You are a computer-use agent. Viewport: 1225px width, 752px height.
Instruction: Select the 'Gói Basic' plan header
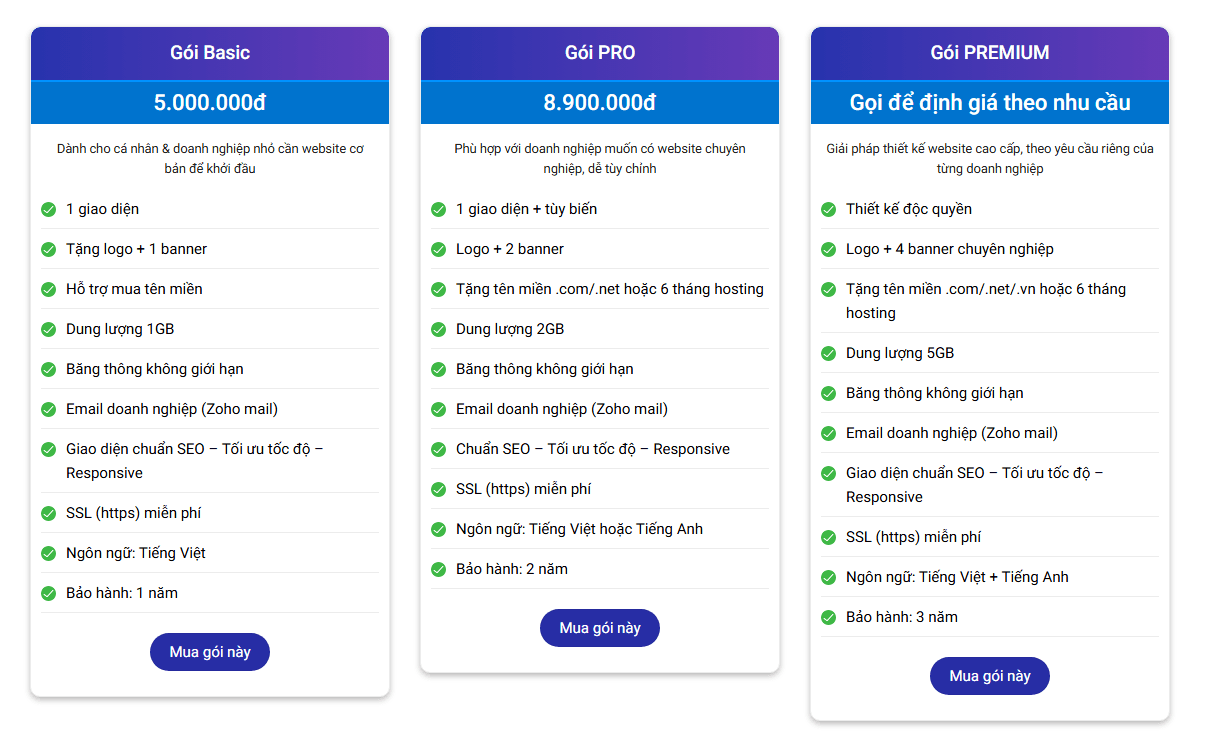(210, 53)
